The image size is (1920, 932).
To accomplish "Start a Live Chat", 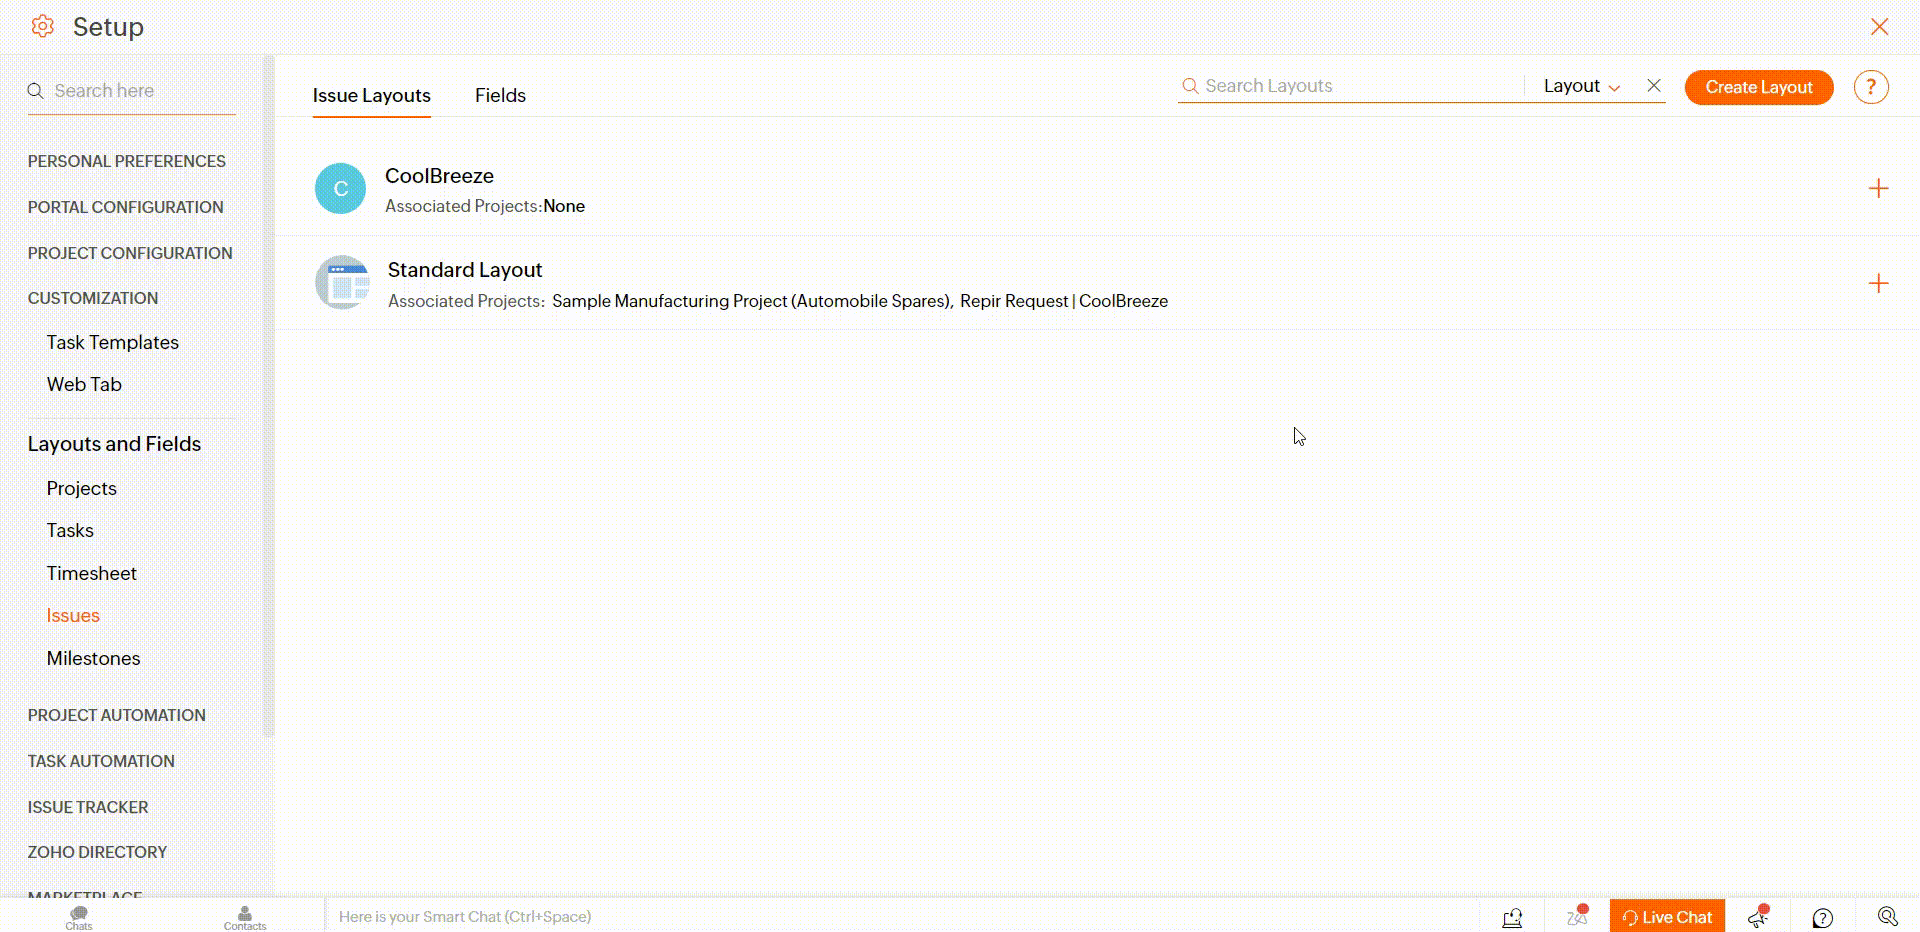I will (x=1667, y=917).
